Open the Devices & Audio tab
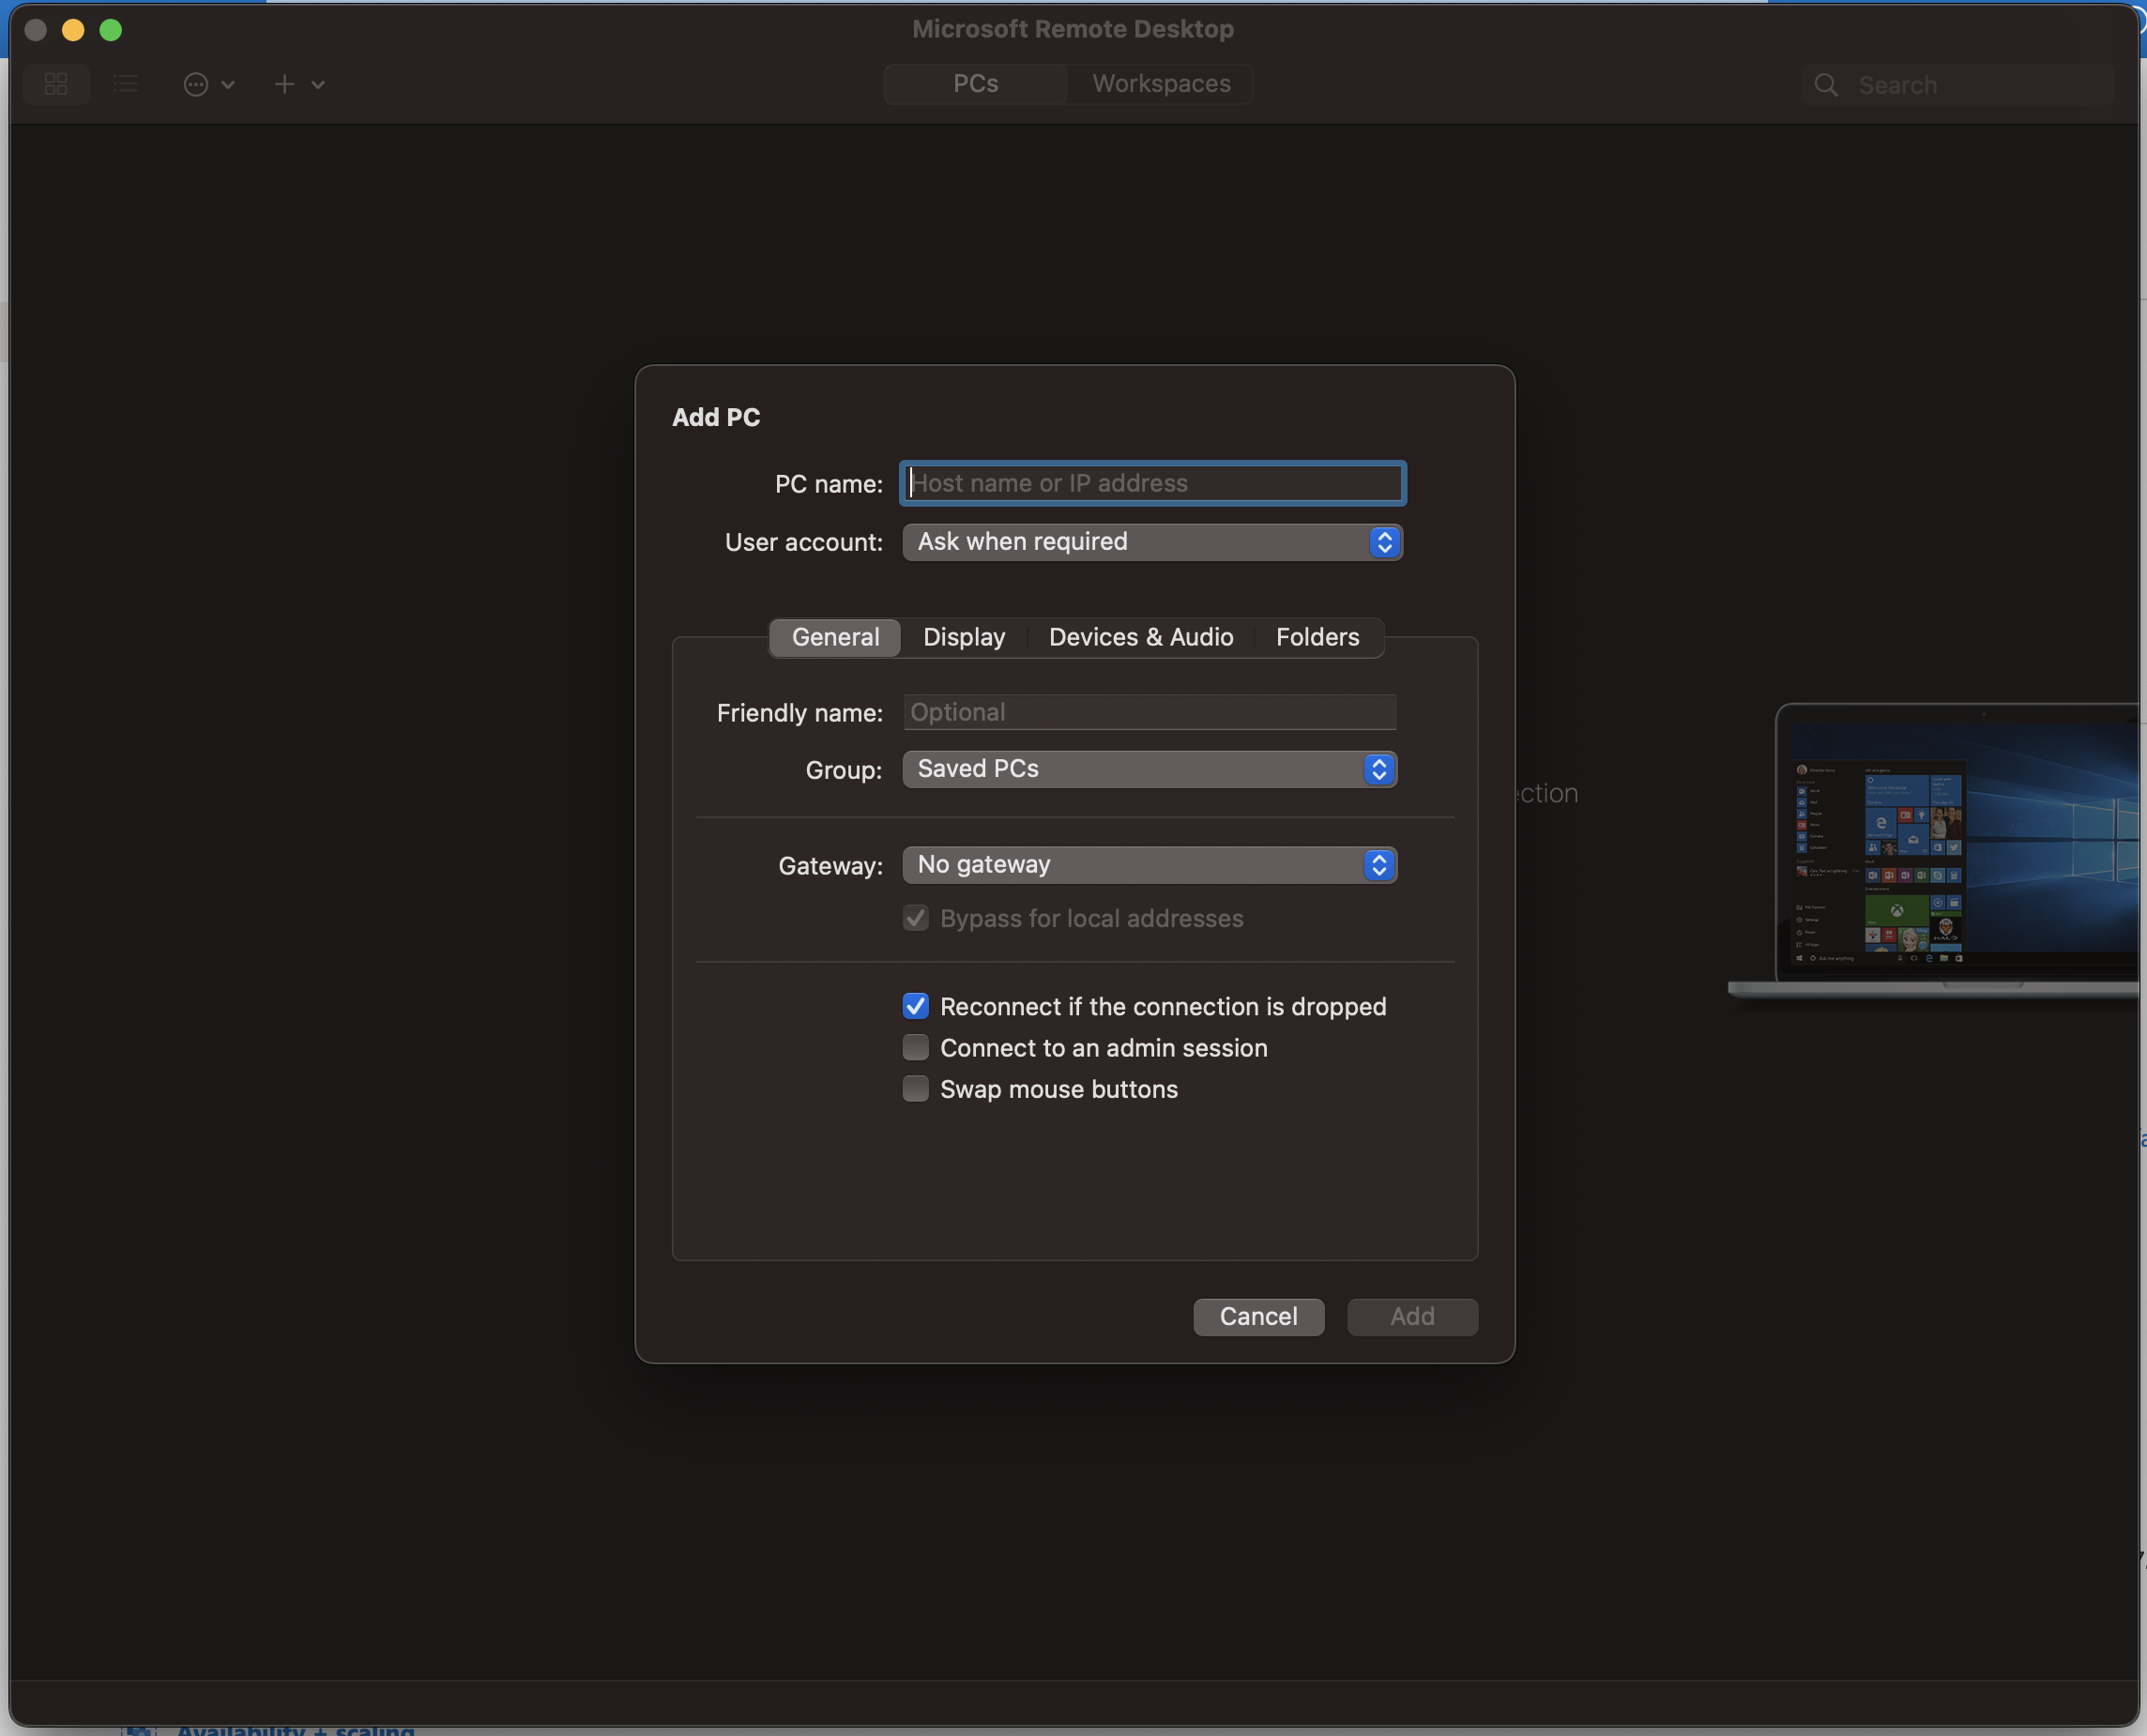2147x1736 pixels. [x=1141, y=637]
